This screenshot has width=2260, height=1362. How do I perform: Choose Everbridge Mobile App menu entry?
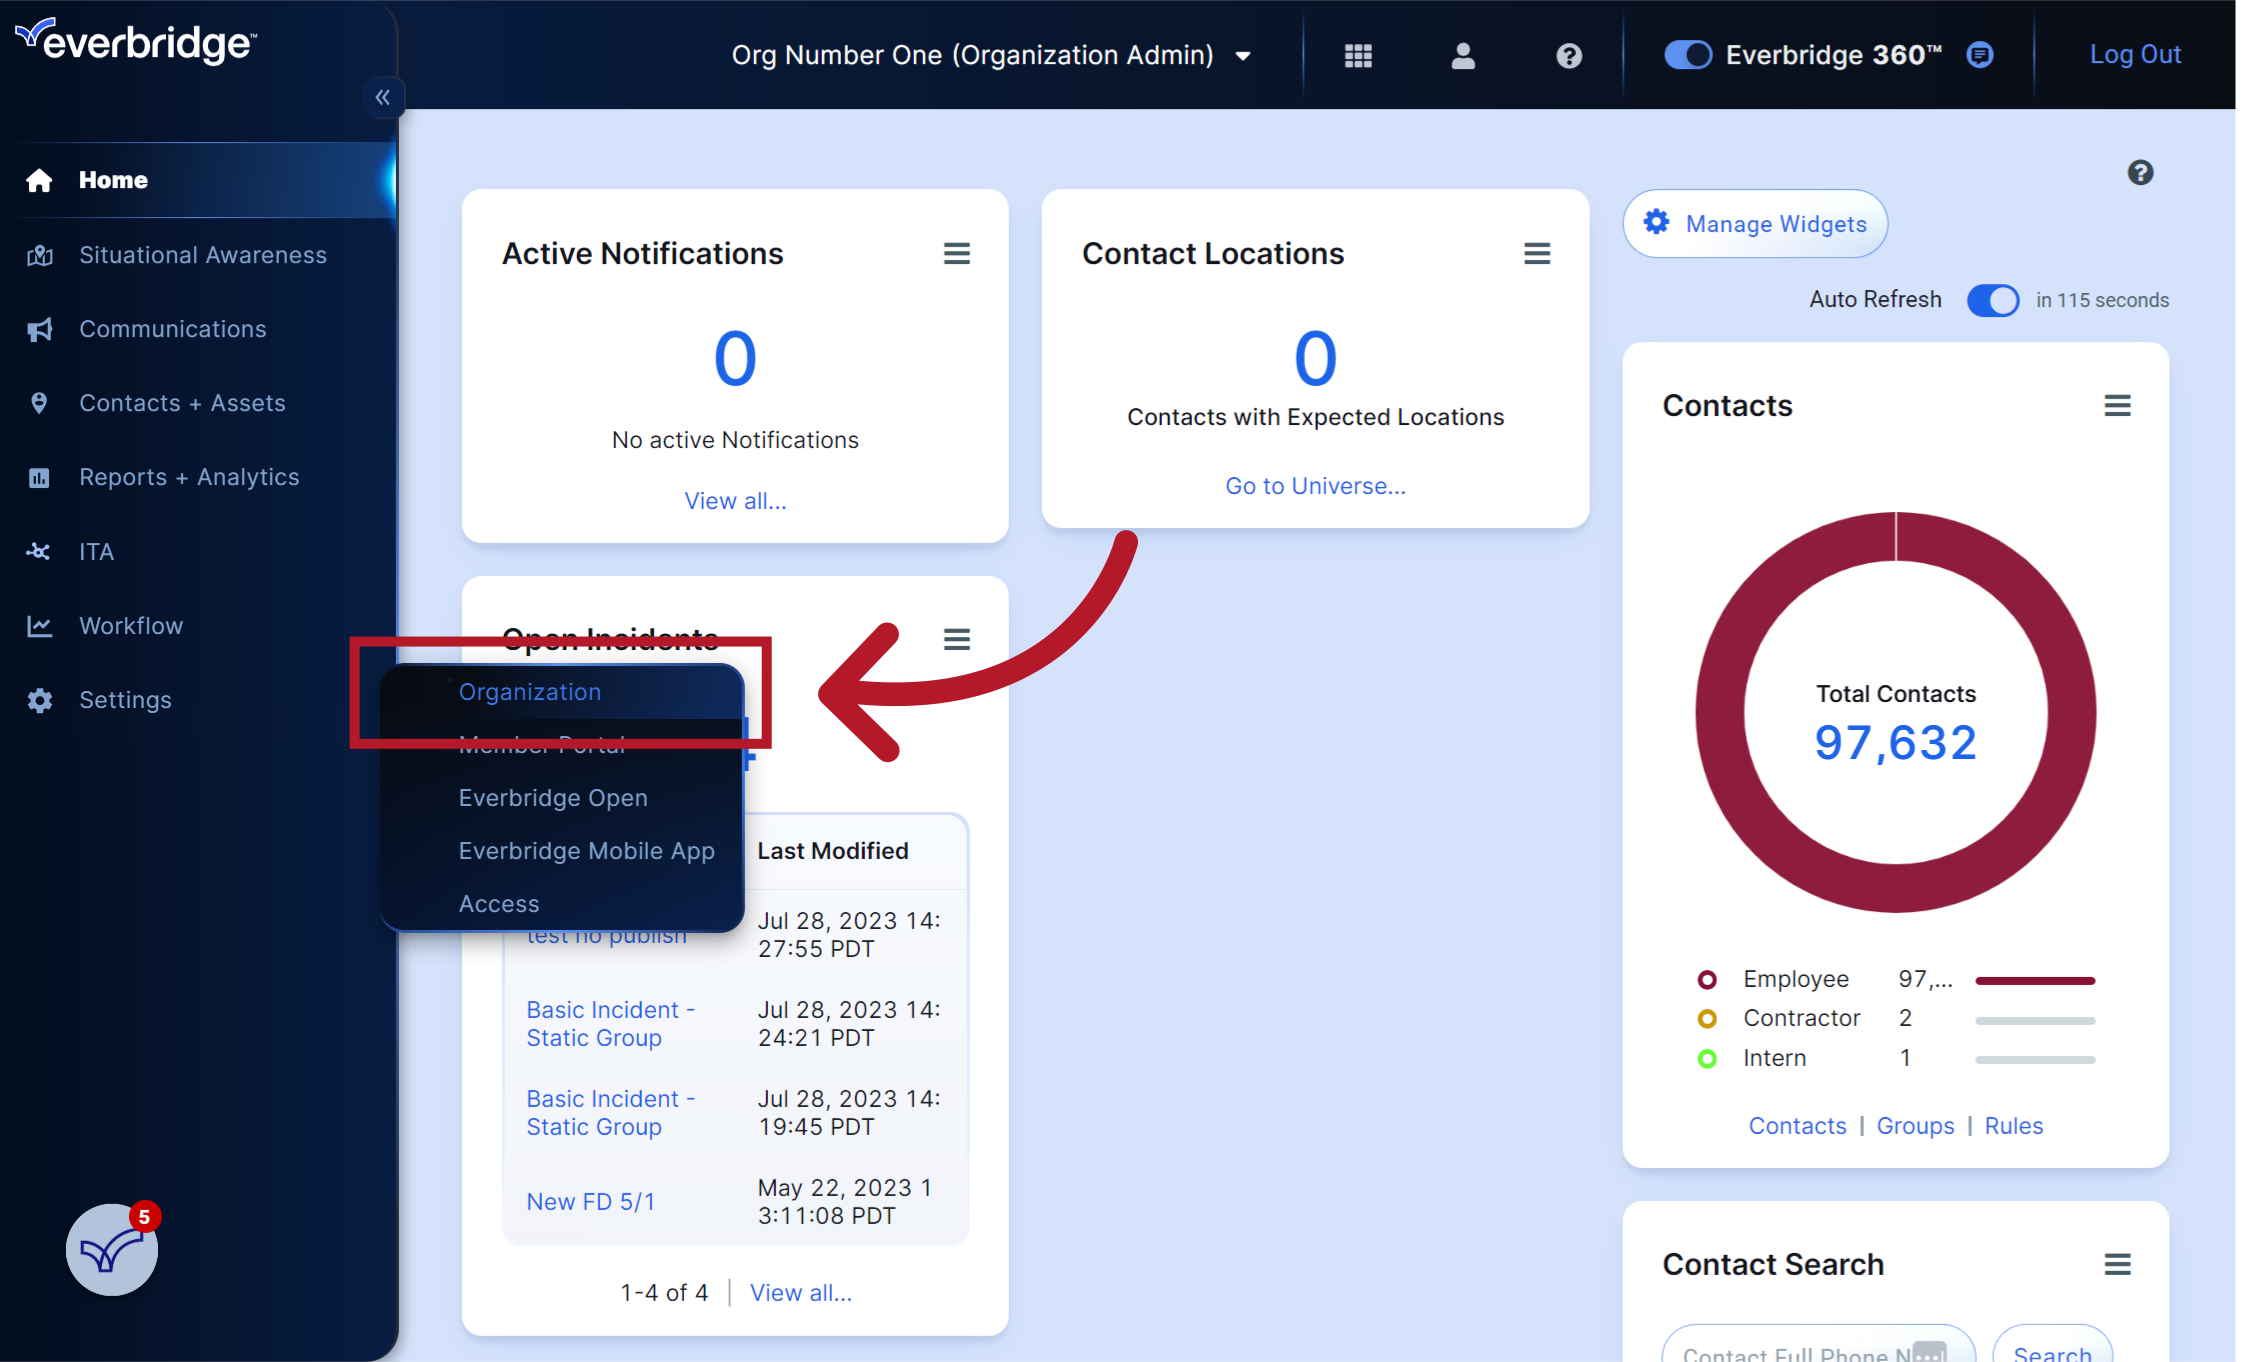(x=586, y=851)
